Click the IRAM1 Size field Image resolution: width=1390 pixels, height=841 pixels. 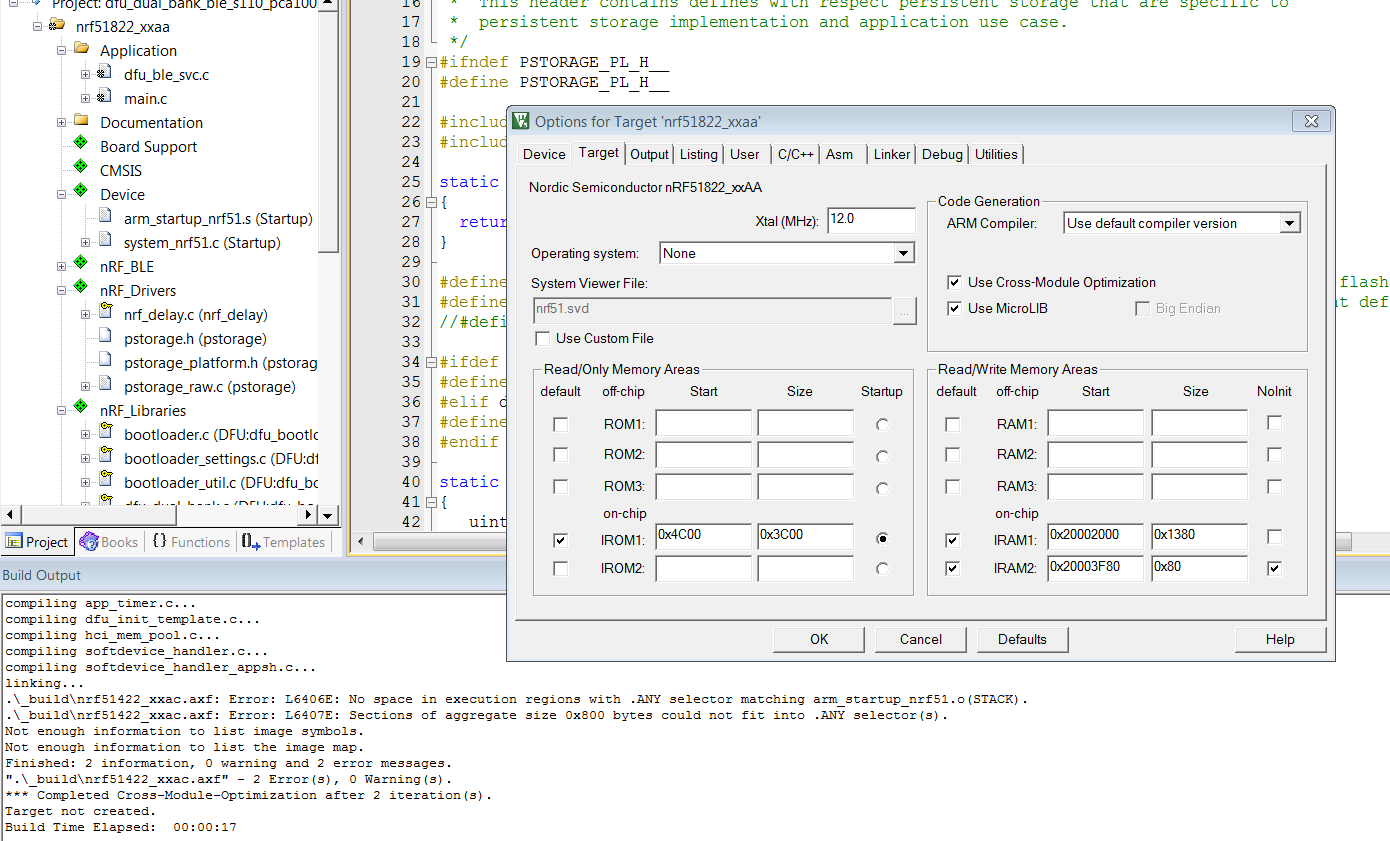(1199, 537)
